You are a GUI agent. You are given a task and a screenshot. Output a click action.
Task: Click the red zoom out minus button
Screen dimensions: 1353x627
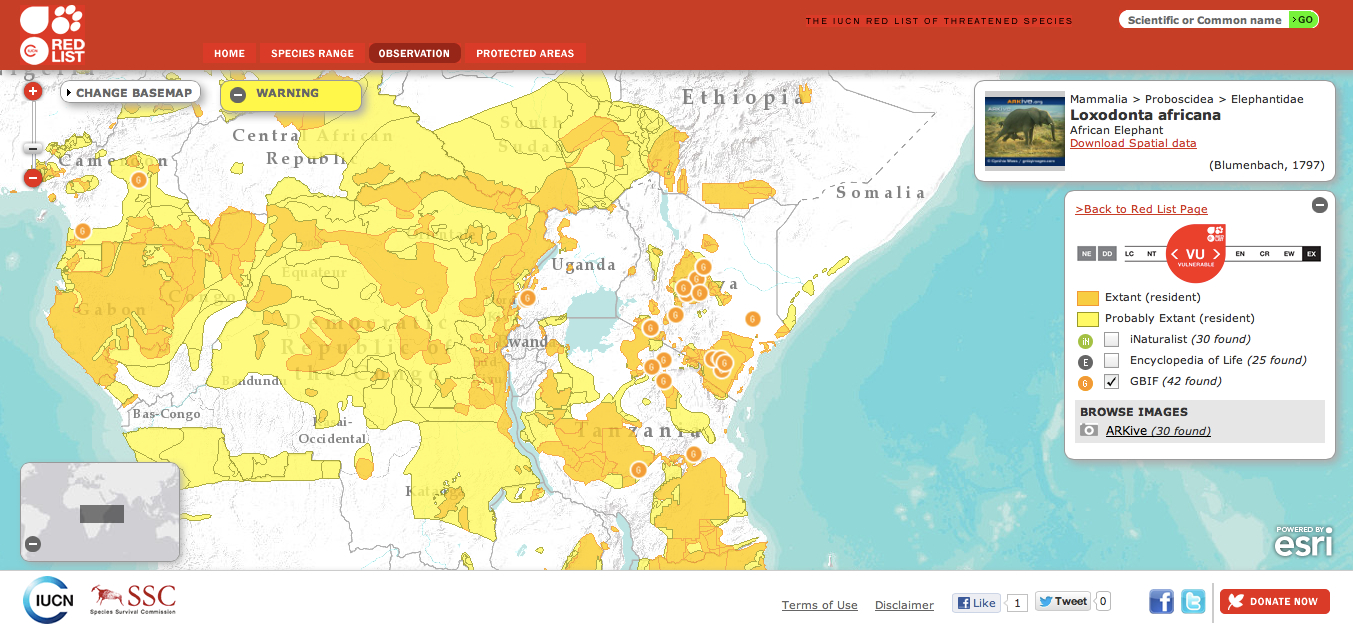pos(32,178)
